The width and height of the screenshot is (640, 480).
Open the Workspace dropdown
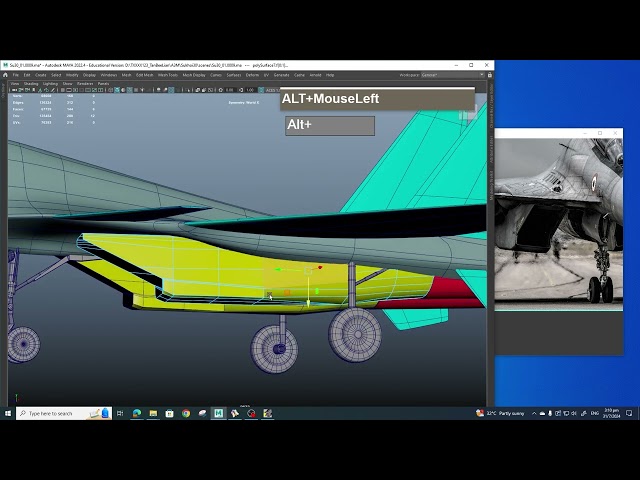click(x=453, y=75)
